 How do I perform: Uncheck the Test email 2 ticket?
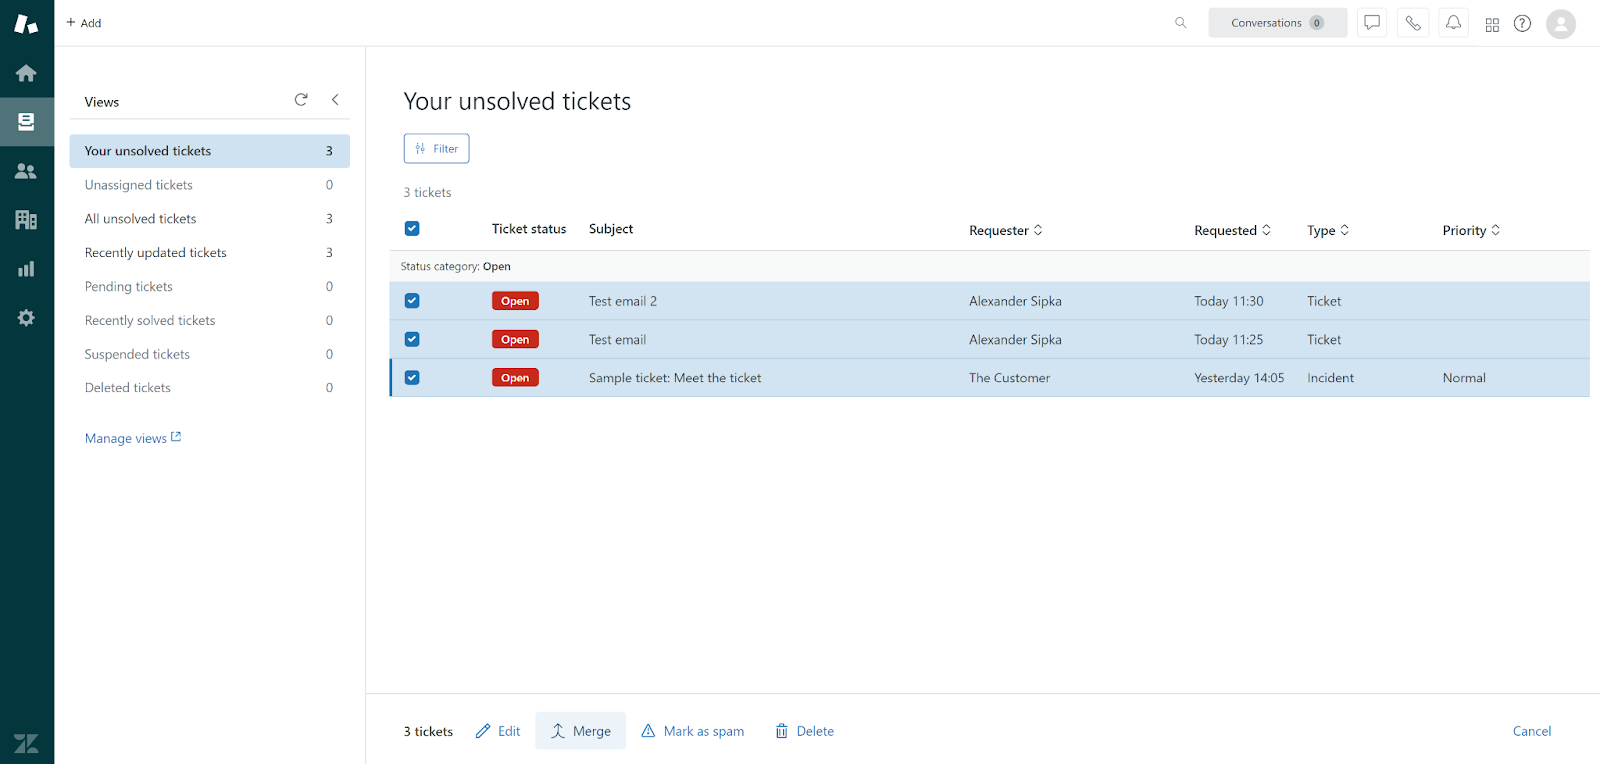point(412,301)
